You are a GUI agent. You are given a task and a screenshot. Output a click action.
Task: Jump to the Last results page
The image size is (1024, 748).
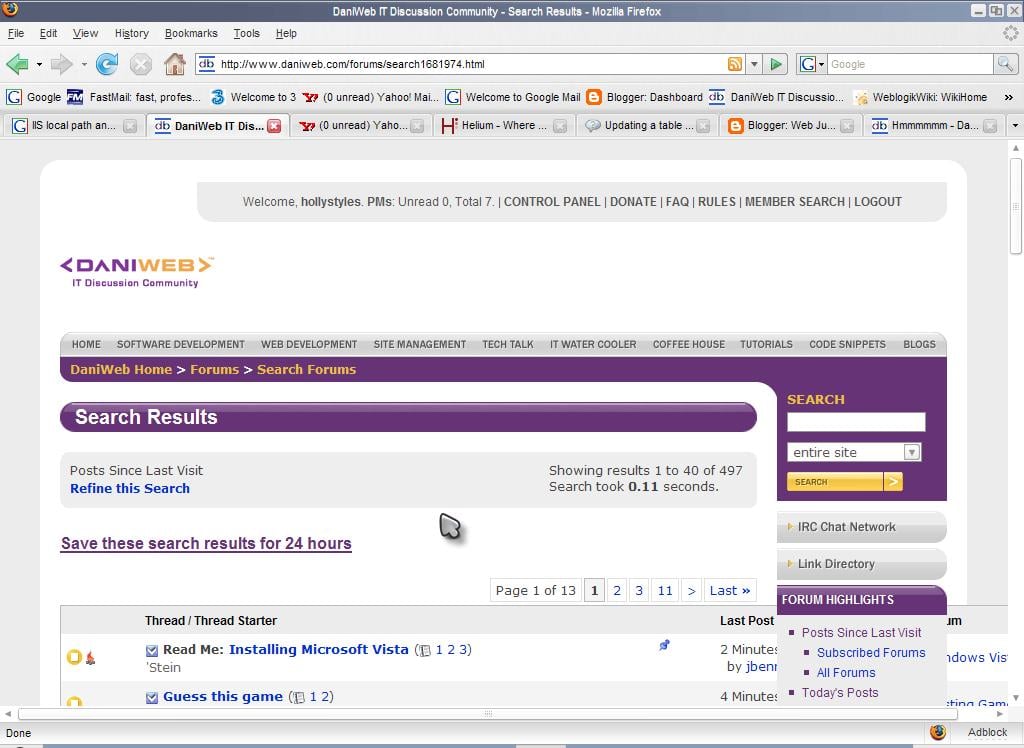729,591
